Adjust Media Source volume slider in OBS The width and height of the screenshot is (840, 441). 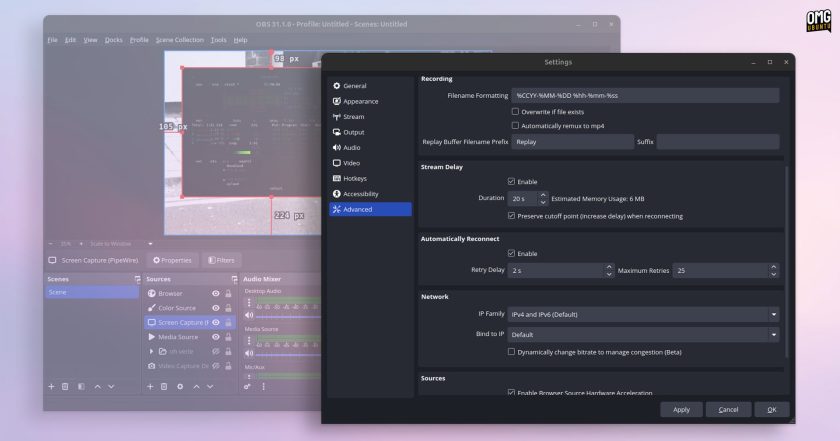tap(288, 354)
